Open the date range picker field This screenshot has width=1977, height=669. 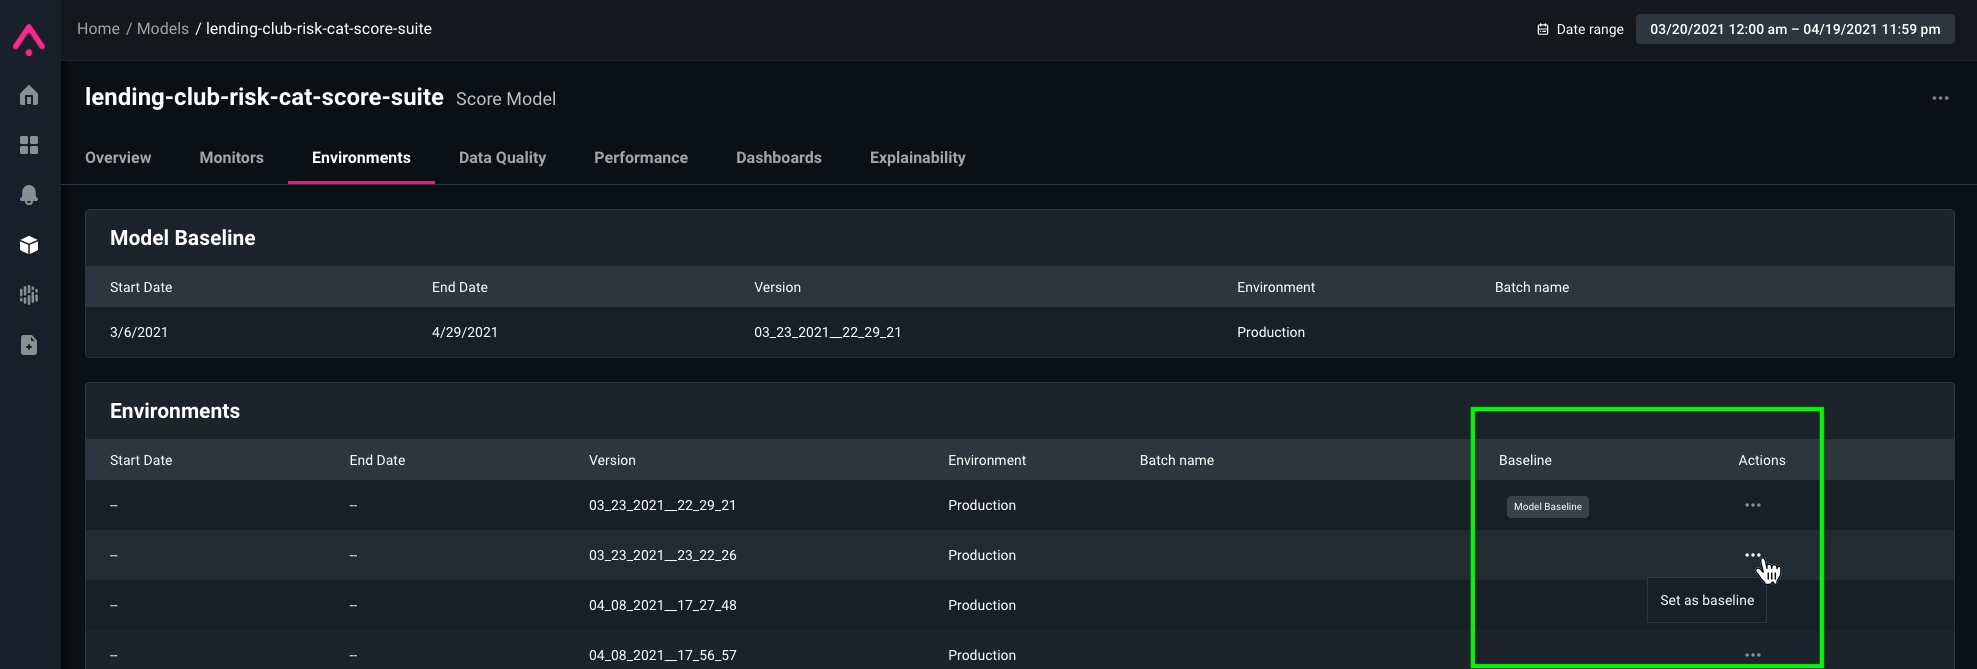[x=1794, y=29]
